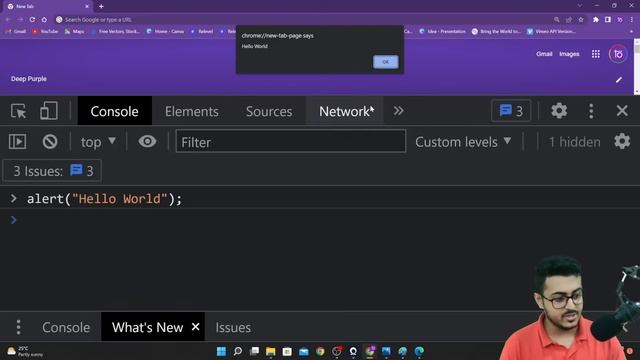Open a new Chrome tab with plus
The height and width of the screenshot is (360, 640).
[101, 6]
